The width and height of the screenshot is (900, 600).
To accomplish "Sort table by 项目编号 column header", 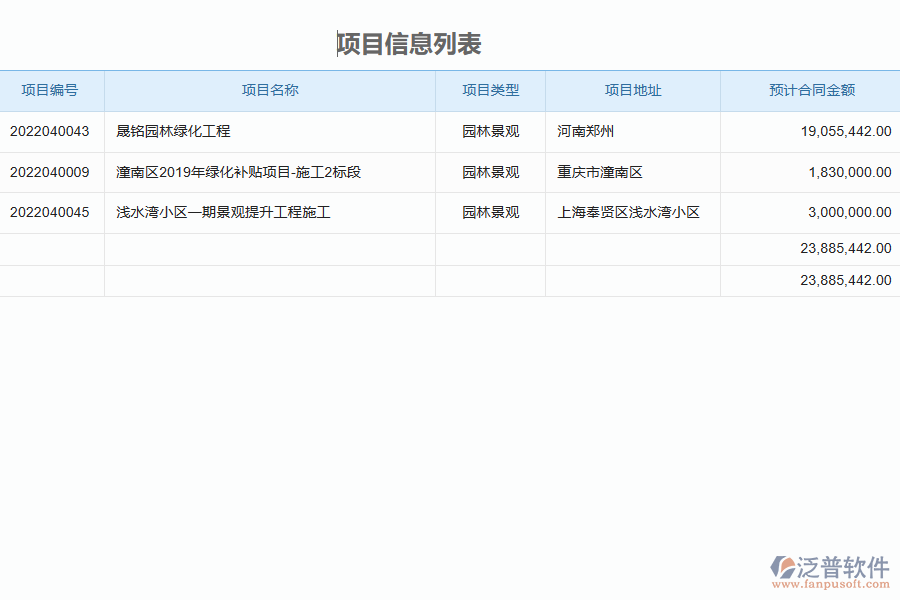I will point(52,90).
